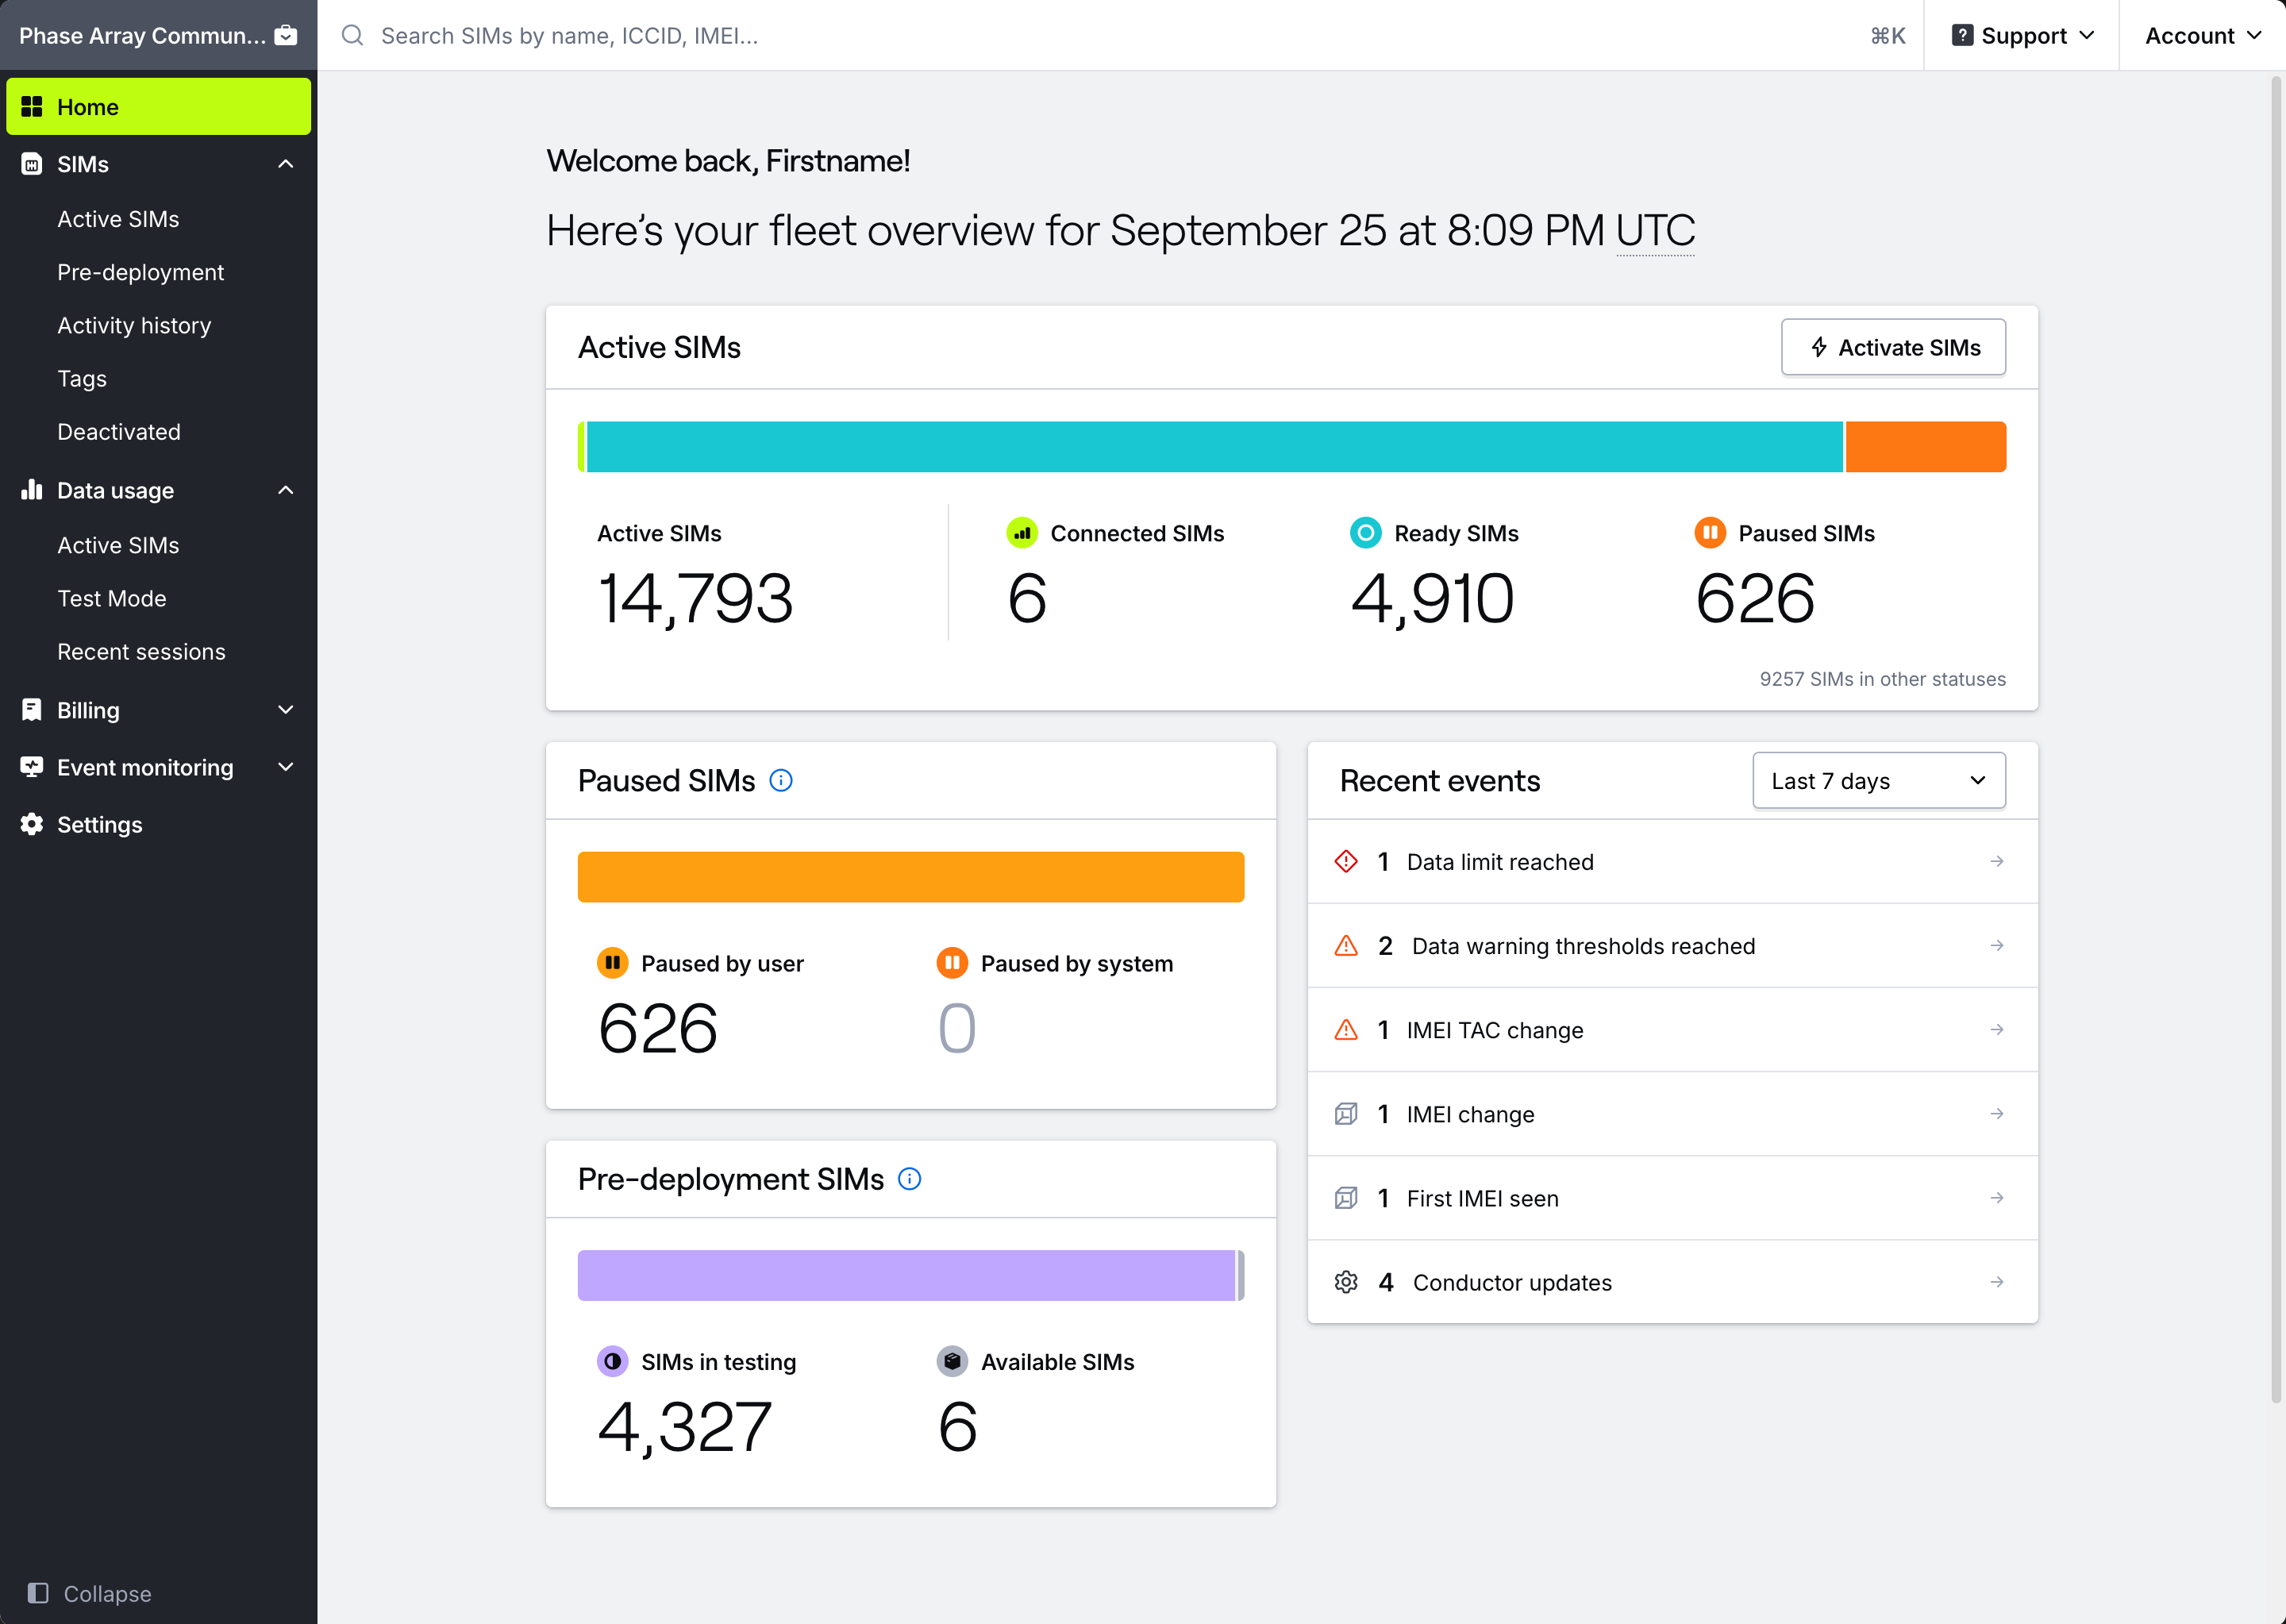Open the IMEI change event row
Screen dimensions: 2286x1624
1672,1113
